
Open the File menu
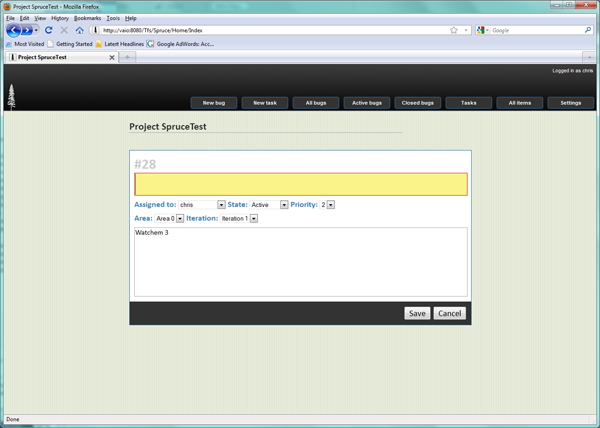tap(10, 18)
